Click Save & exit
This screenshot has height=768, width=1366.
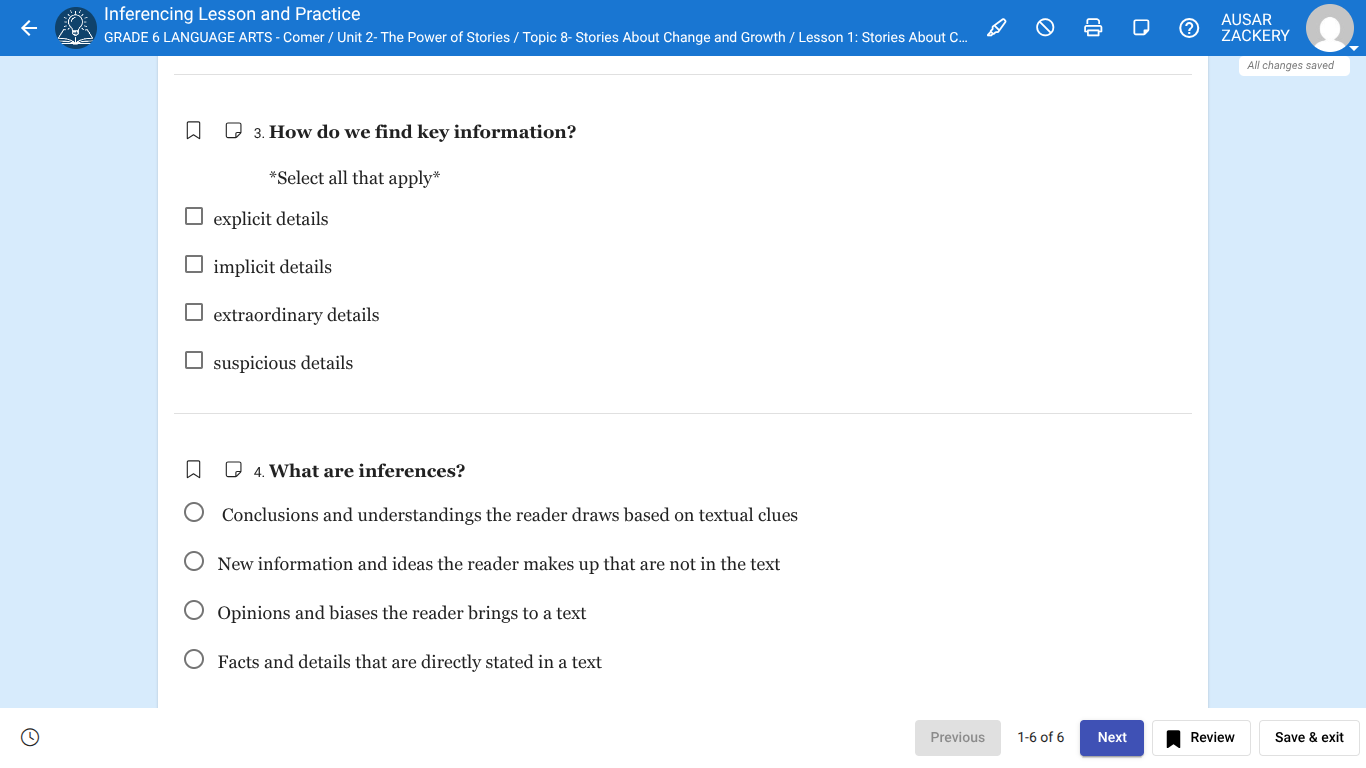point(1309,737)
